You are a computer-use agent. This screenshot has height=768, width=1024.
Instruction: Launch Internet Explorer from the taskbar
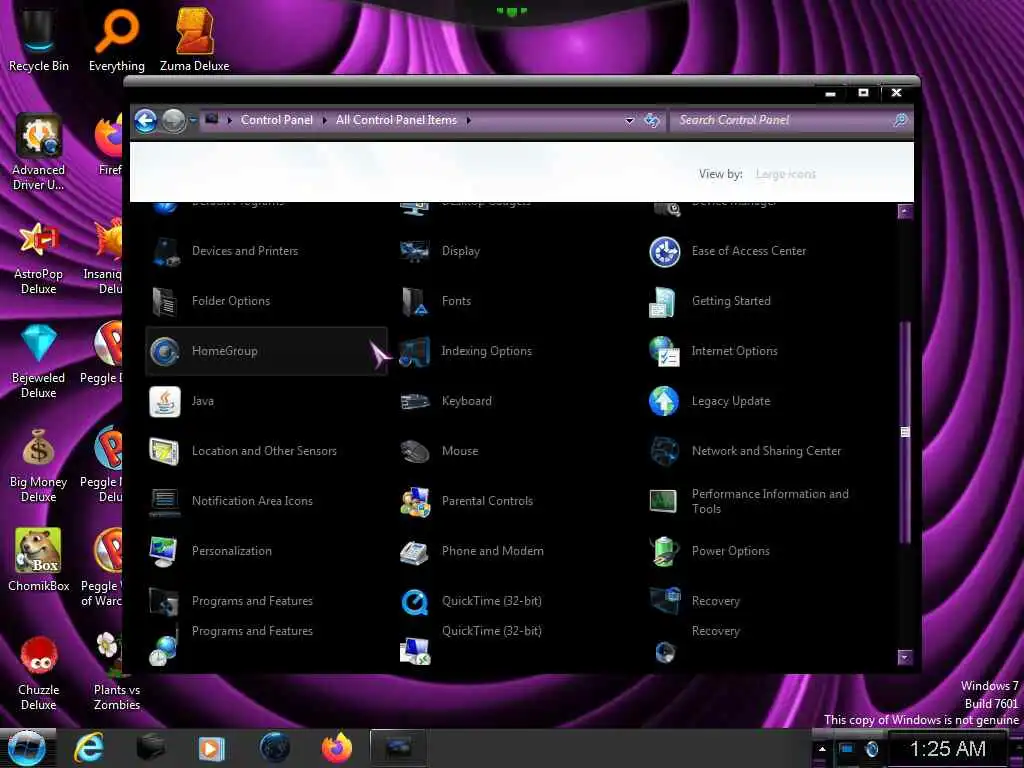[89, 748]
